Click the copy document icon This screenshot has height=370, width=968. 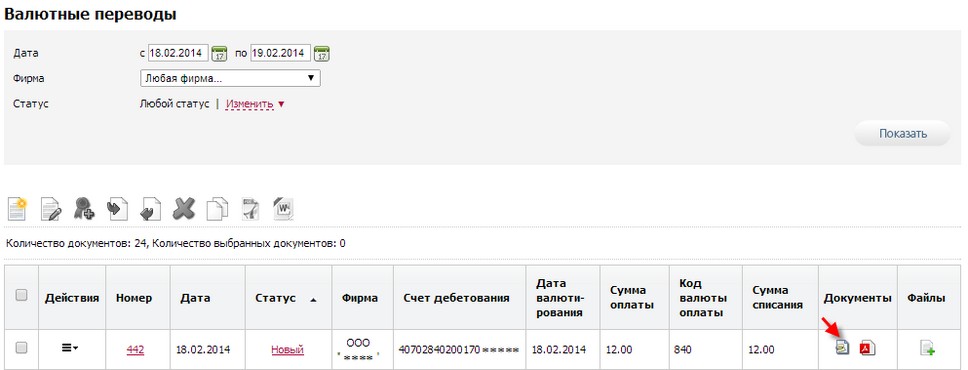point(217,209)
